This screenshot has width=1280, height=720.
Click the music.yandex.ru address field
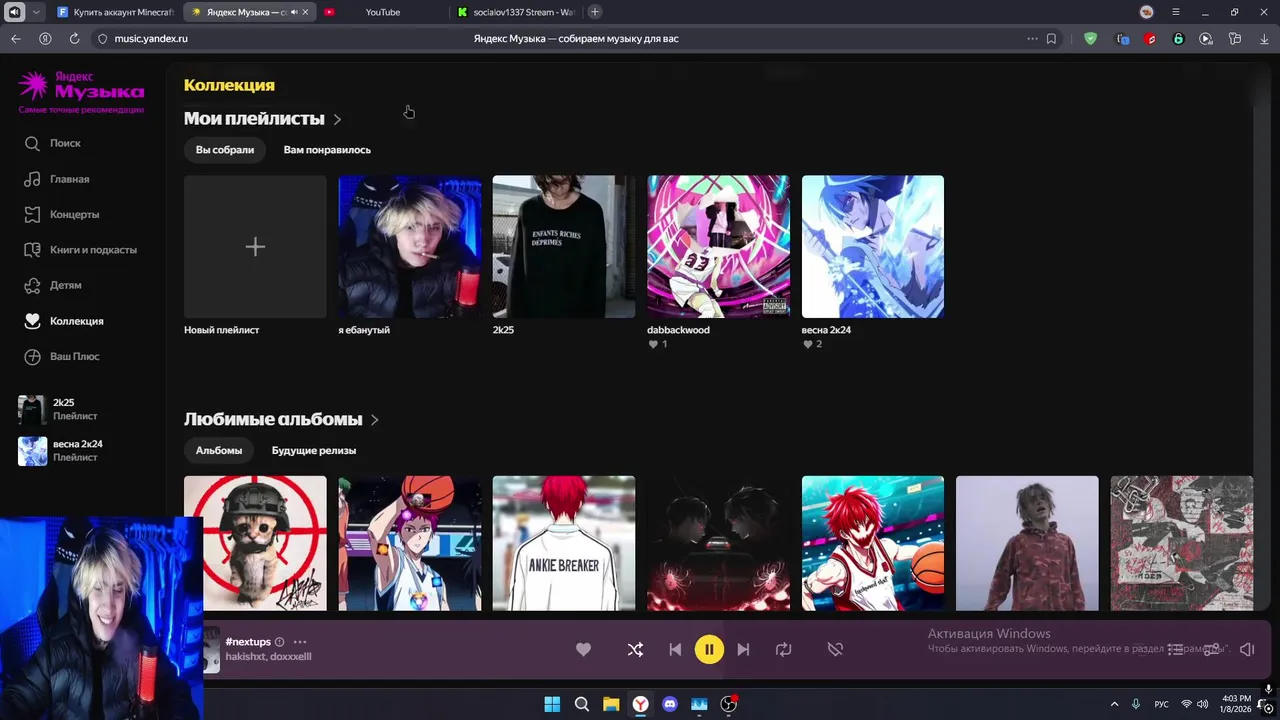pyautogui.click(x=151, y=39)
